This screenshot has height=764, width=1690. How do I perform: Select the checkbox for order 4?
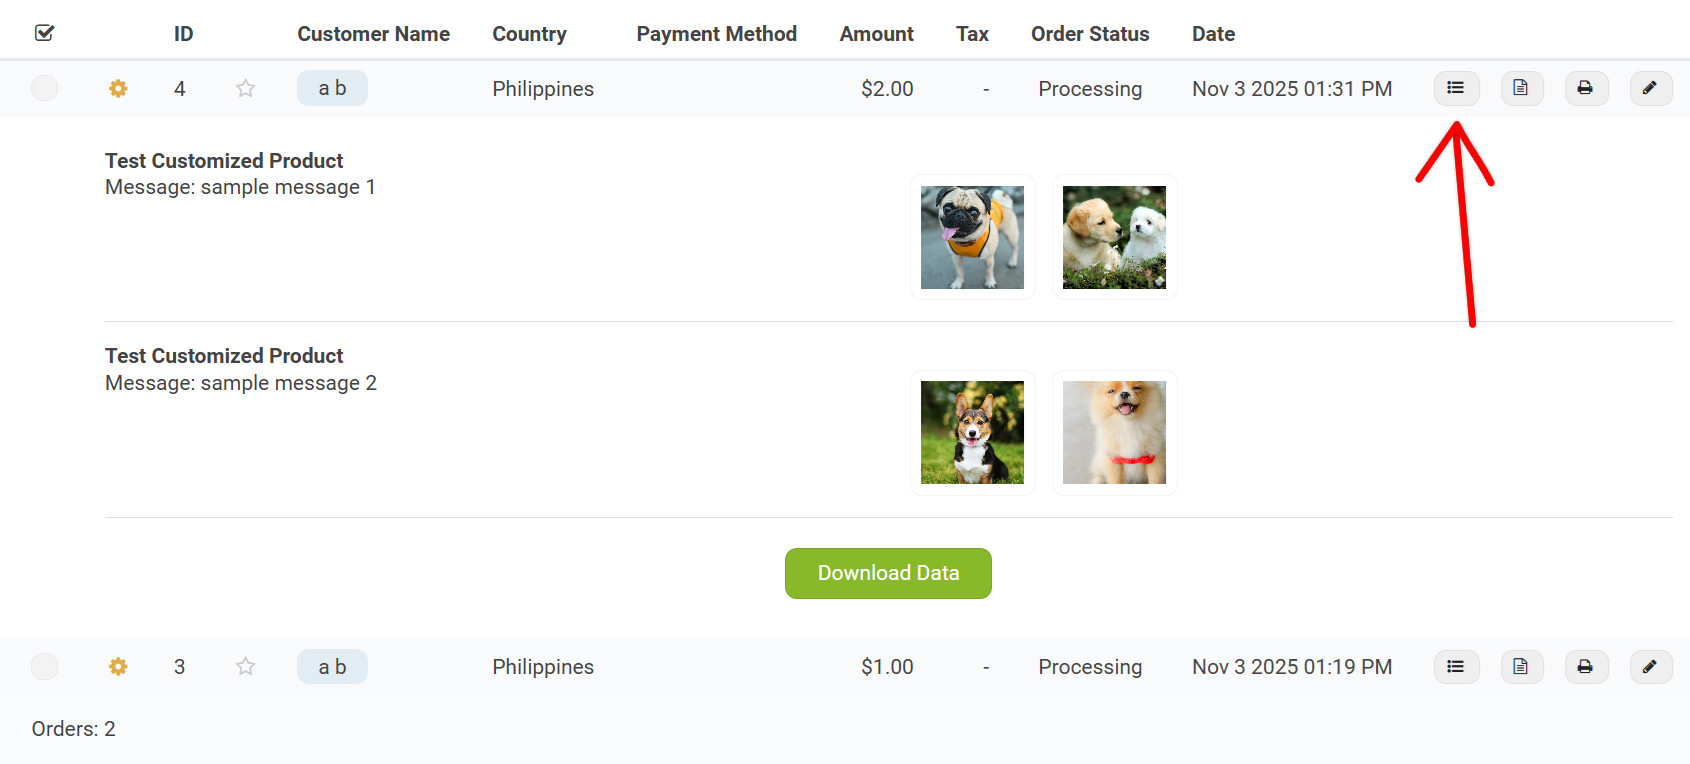[x=44, y=88]
